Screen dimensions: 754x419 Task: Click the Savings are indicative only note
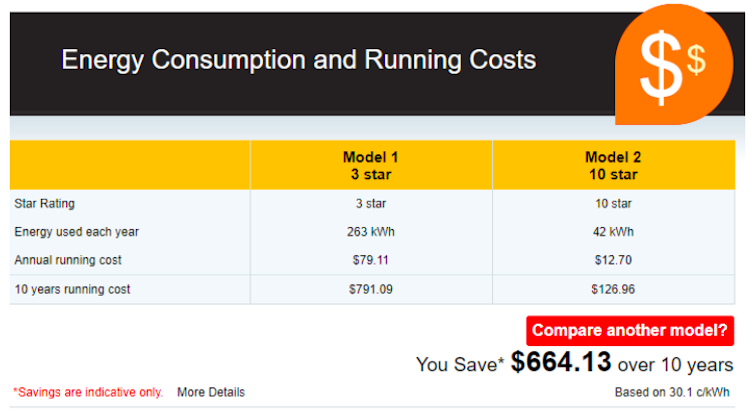[88, 392]
